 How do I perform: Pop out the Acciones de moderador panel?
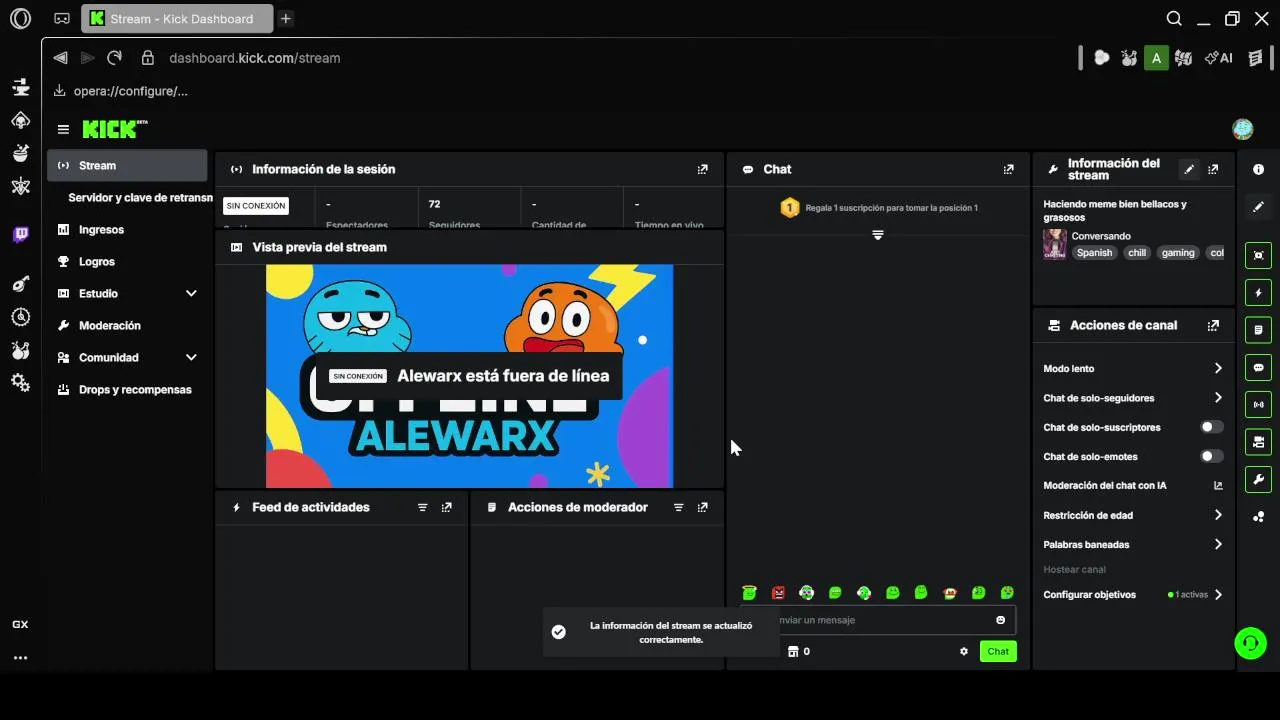tap(702, 507)
